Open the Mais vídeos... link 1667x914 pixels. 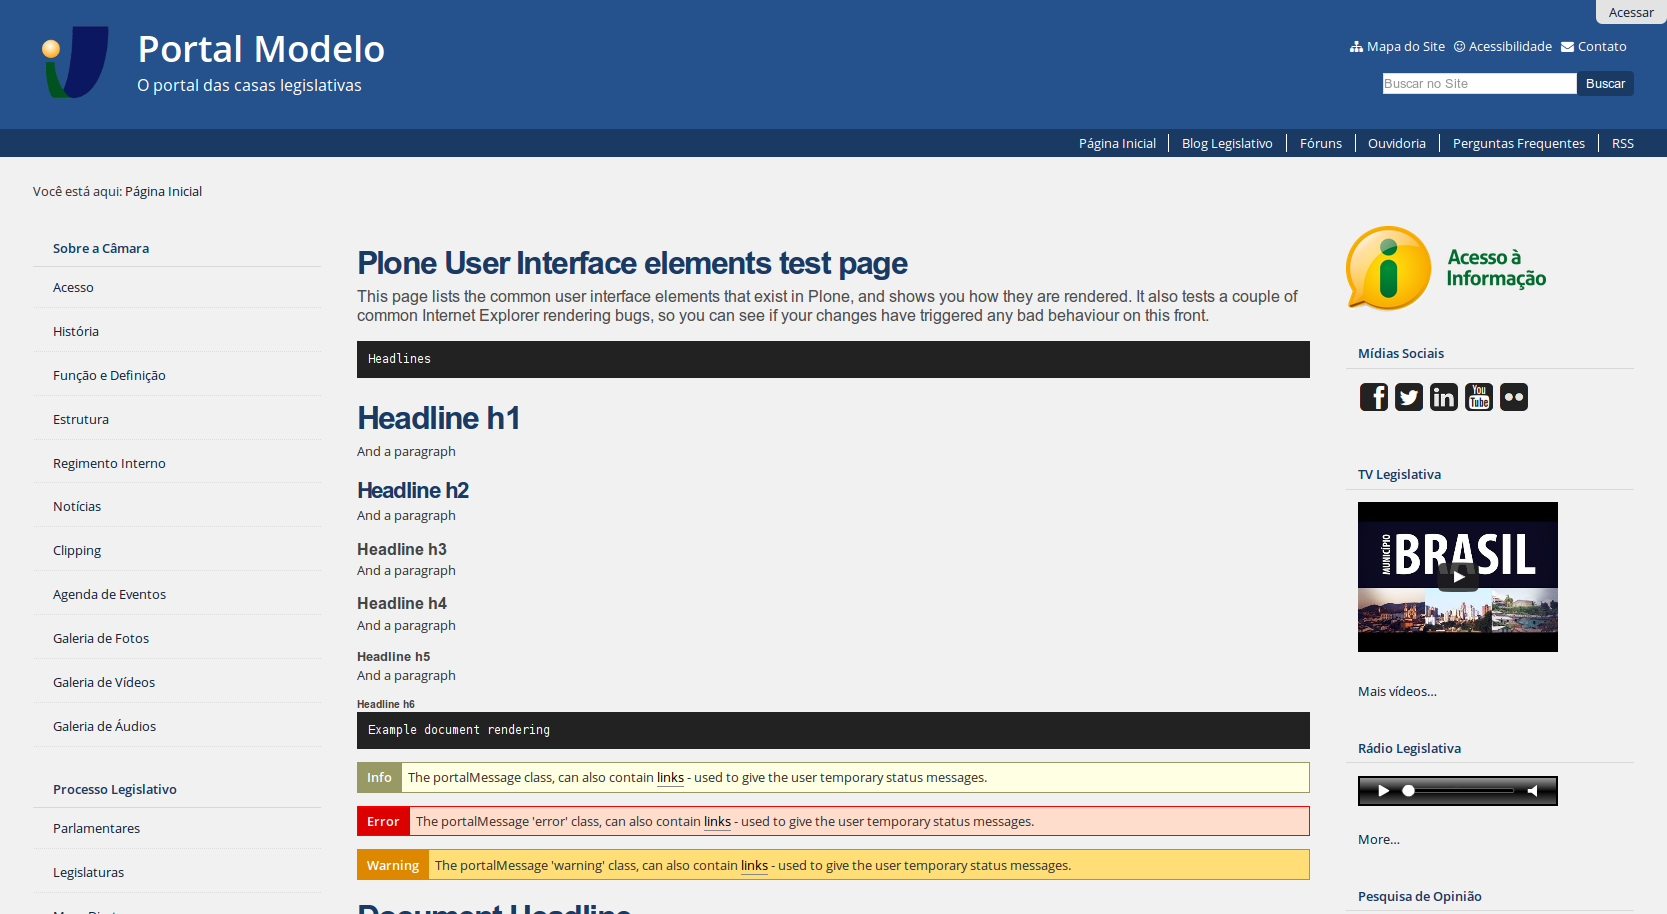pyautogui.click(x=1397, y=691)
